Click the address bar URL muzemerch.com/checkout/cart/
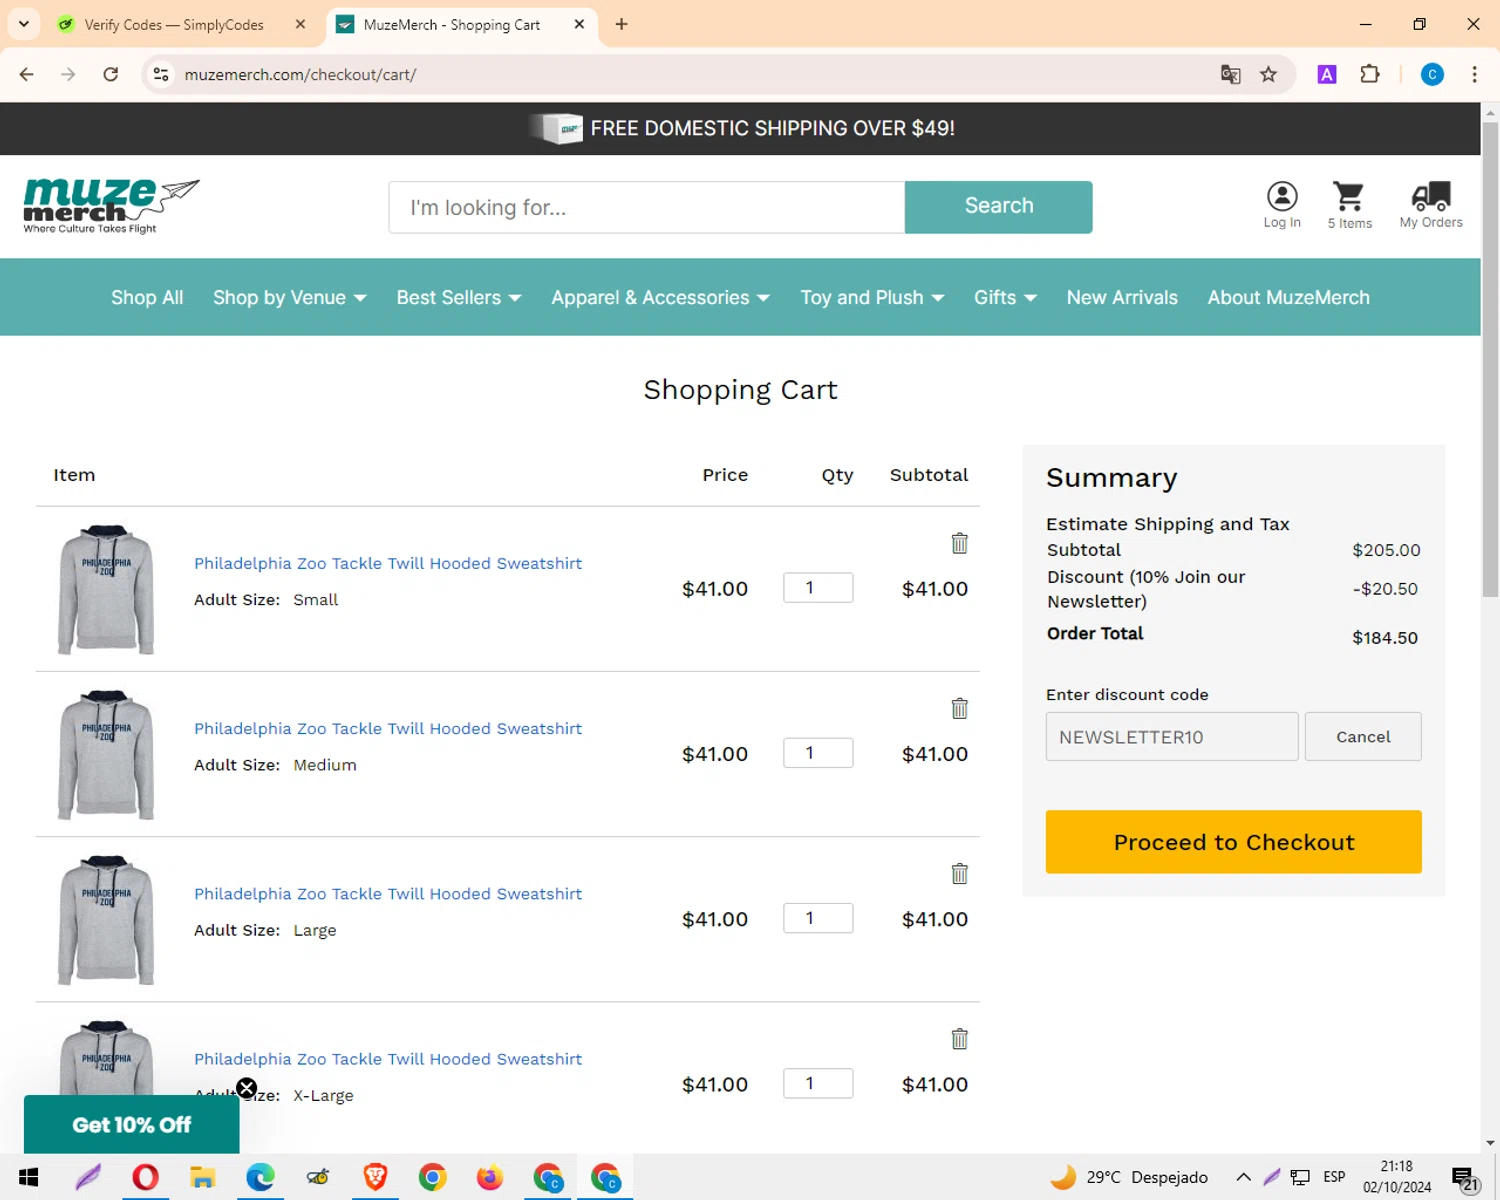 coord(300,74)
